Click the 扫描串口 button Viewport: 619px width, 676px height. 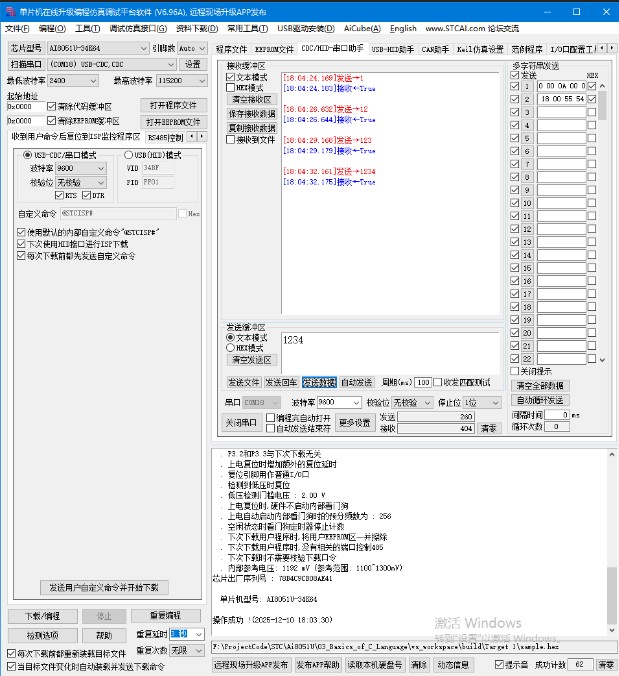[26, 64]
